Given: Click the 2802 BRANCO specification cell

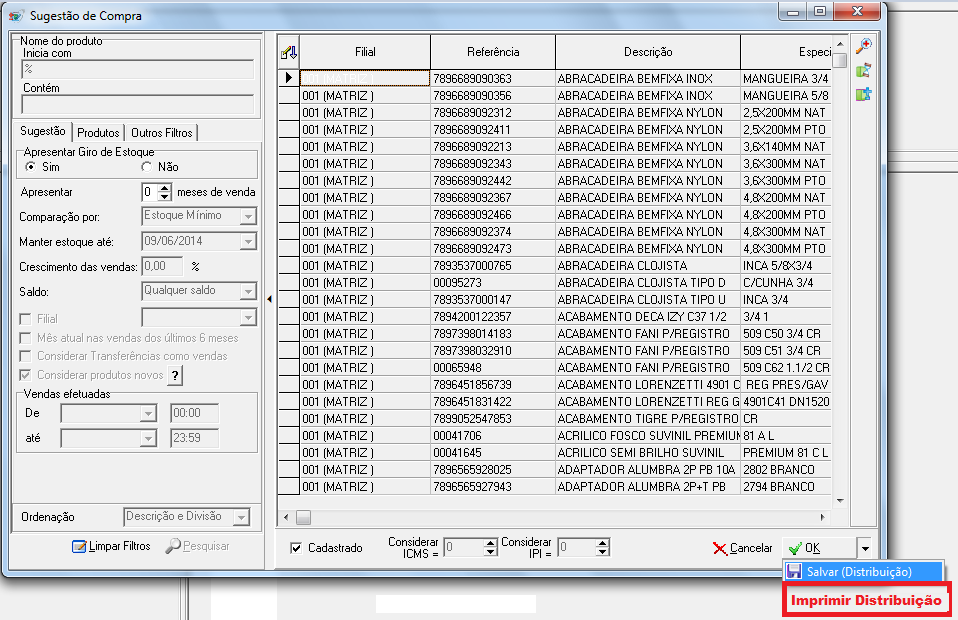Looking at the screenshot, I should [x=786, y=470].
